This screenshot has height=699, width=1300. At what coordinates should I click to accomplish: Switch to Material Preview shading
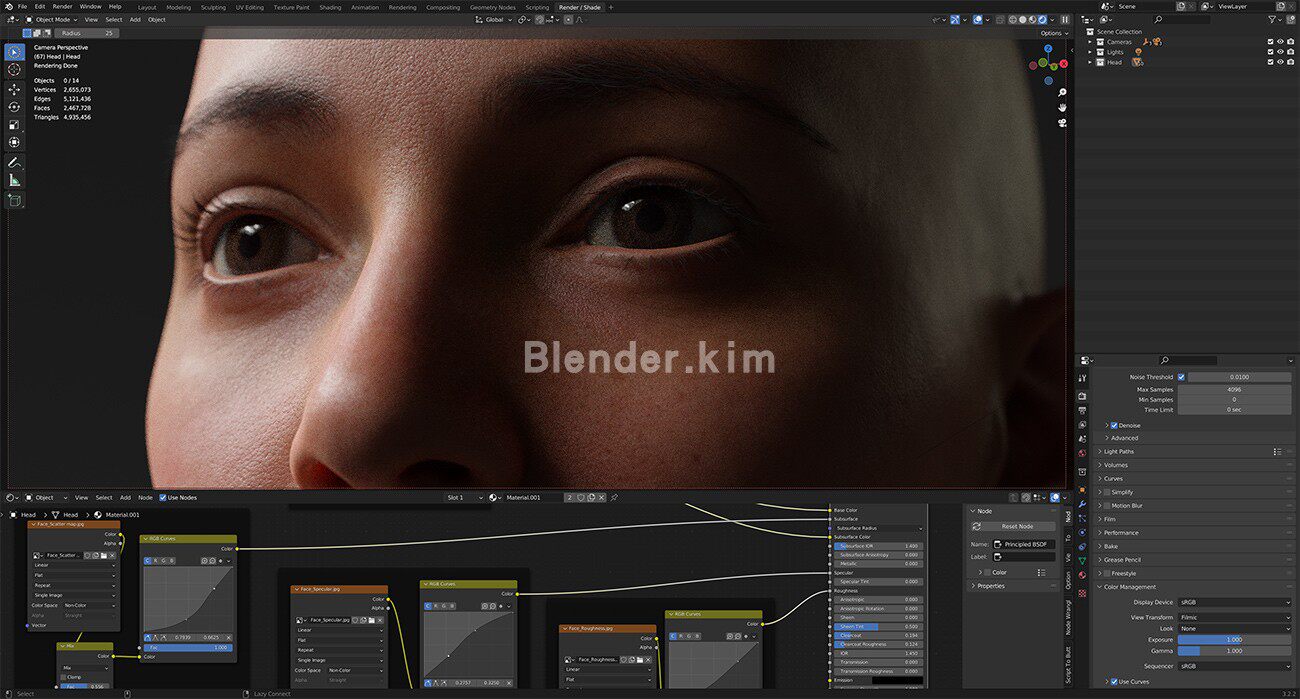pyautogui.click(x=1033, y=19)
